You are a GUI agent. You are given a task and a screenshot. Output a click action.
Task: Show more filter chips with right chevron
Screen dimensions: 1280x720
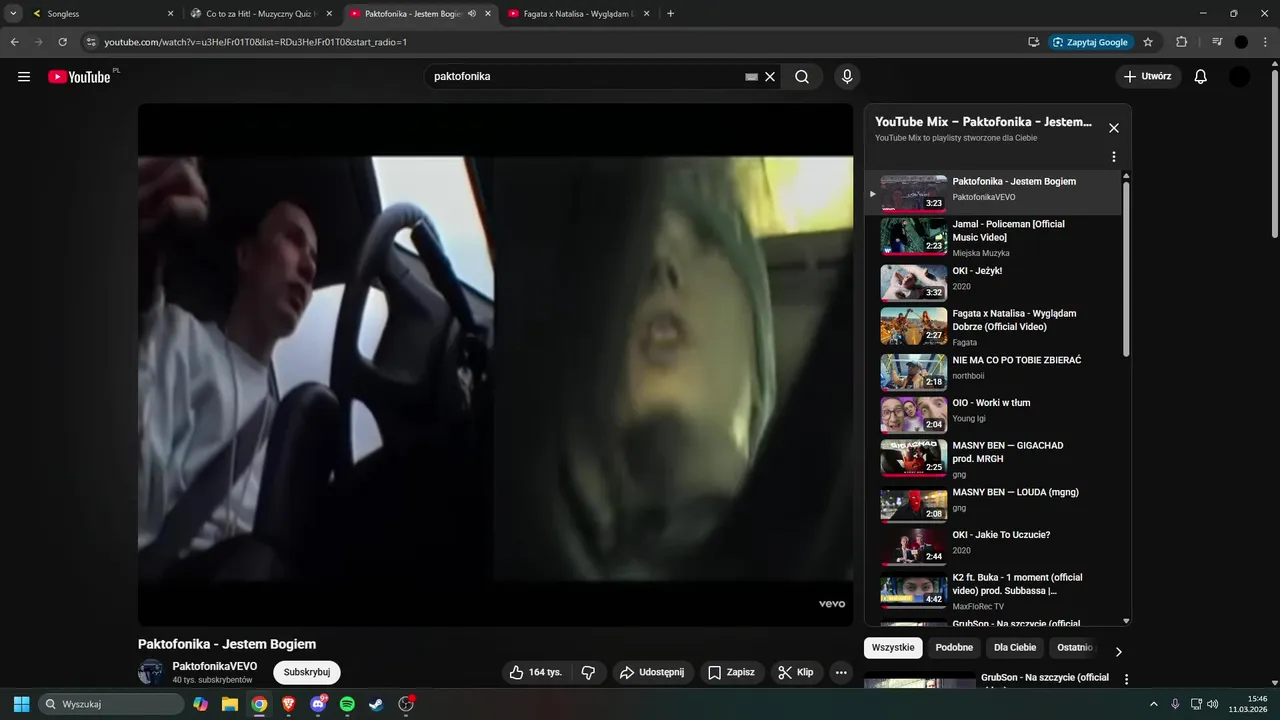pyautogui.click(x=1118, y=652)
